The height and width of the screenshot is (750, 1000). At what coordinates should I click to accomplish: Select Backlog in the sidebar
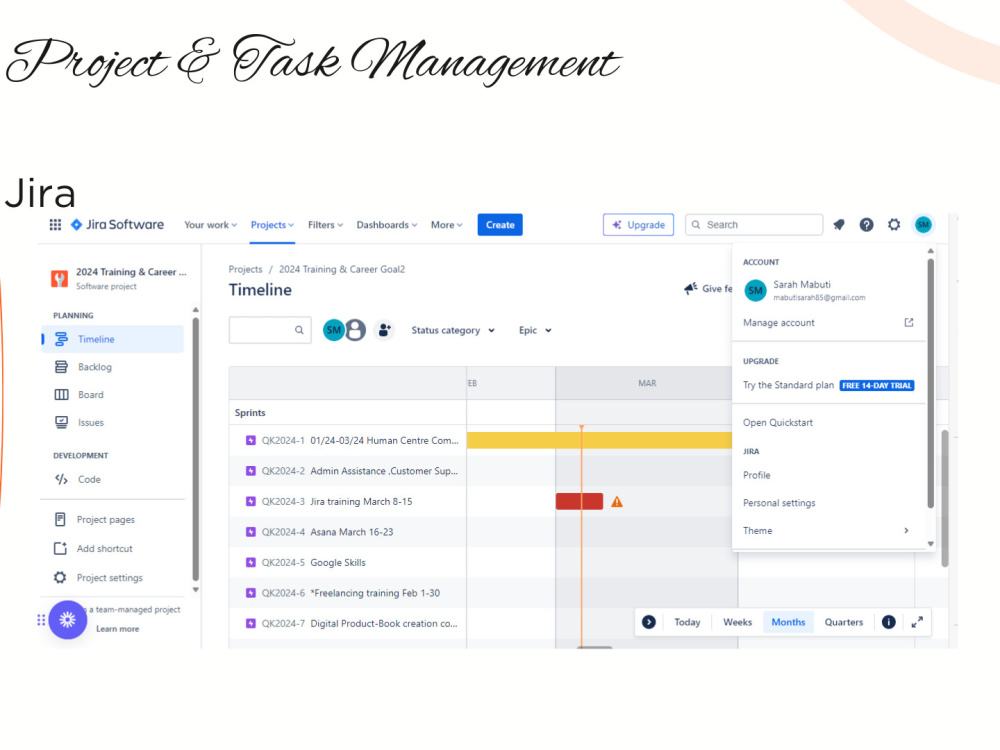pyautogui.click(x=112, y=367)
